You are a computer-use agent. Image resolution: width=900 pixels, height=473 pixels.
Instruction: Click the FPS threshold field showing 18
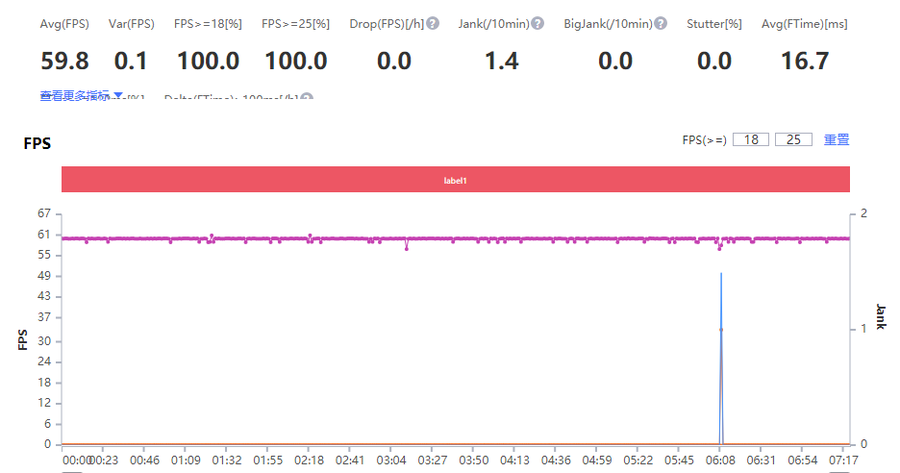point(751,140)
